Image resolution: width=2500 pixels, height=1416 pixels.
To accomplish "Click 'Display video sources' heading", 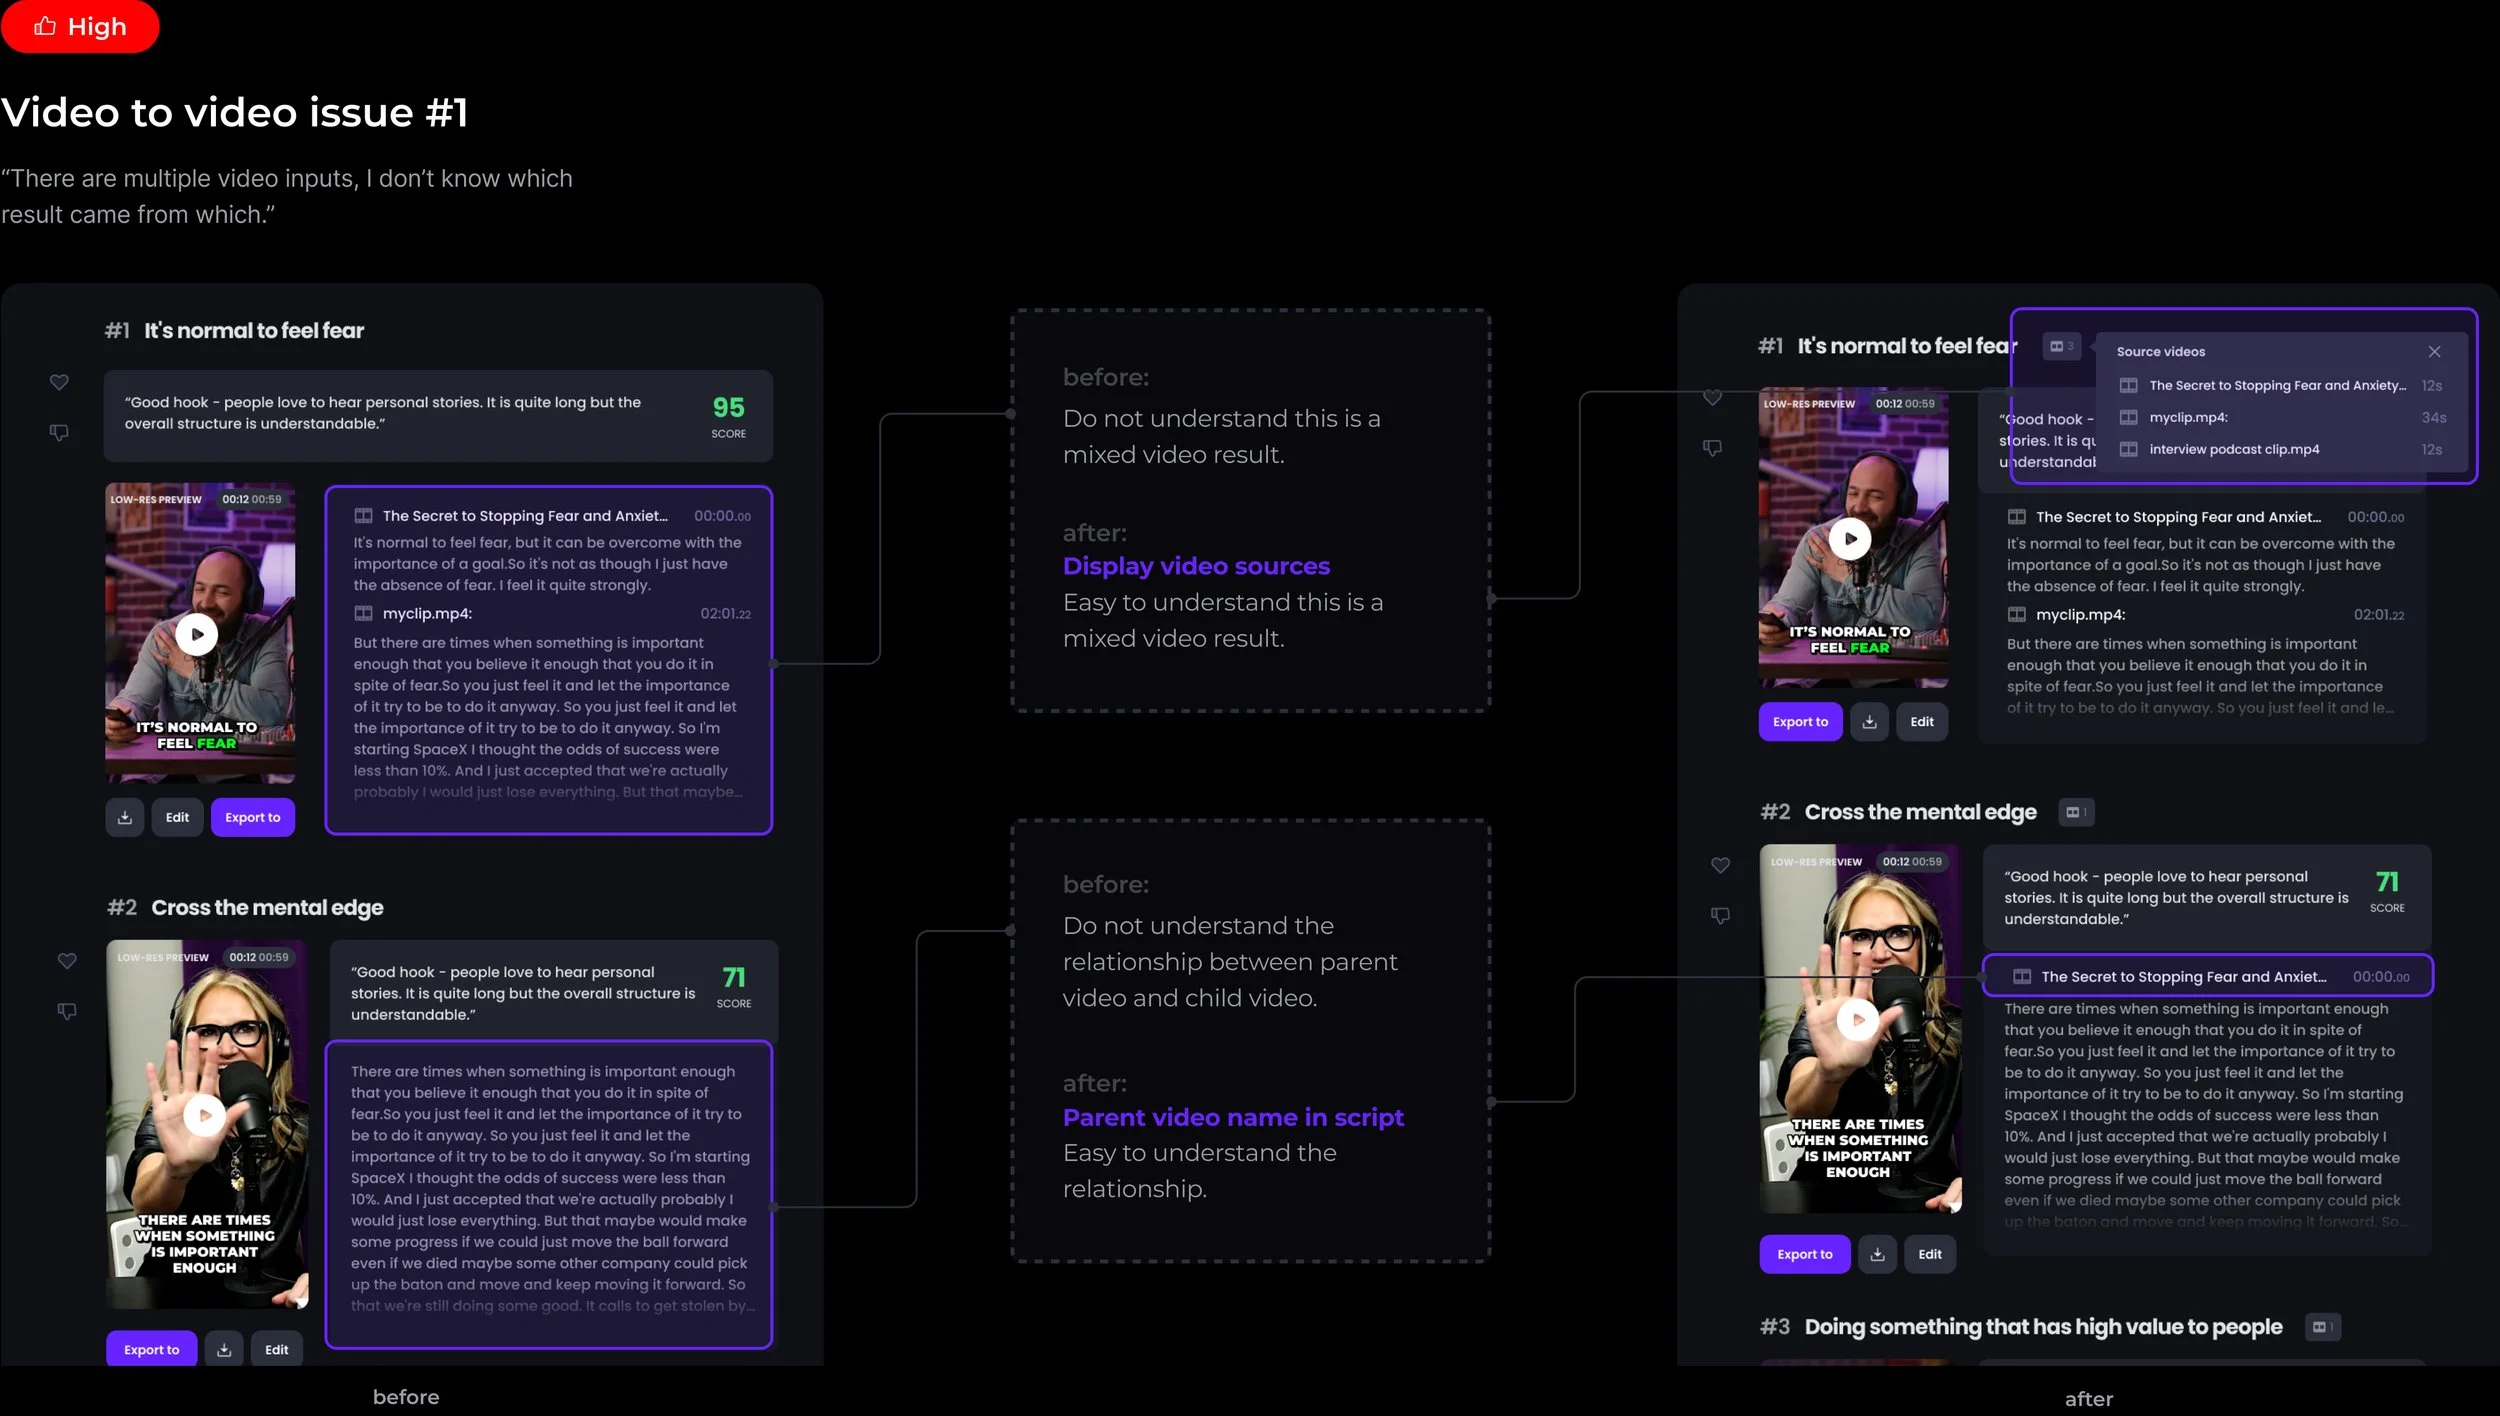I will [1196, 566].
